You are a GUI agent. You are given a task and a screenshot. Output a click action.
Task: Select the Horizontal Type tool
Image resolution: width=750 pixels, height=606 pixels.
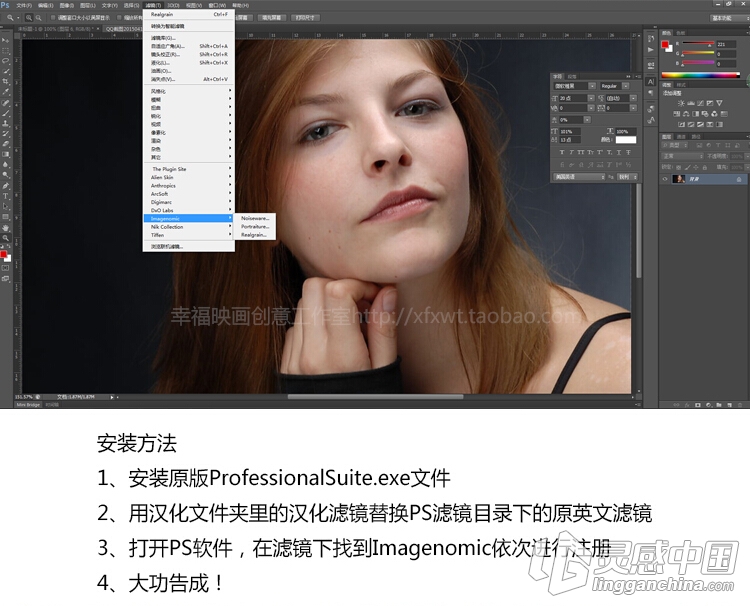6,196
